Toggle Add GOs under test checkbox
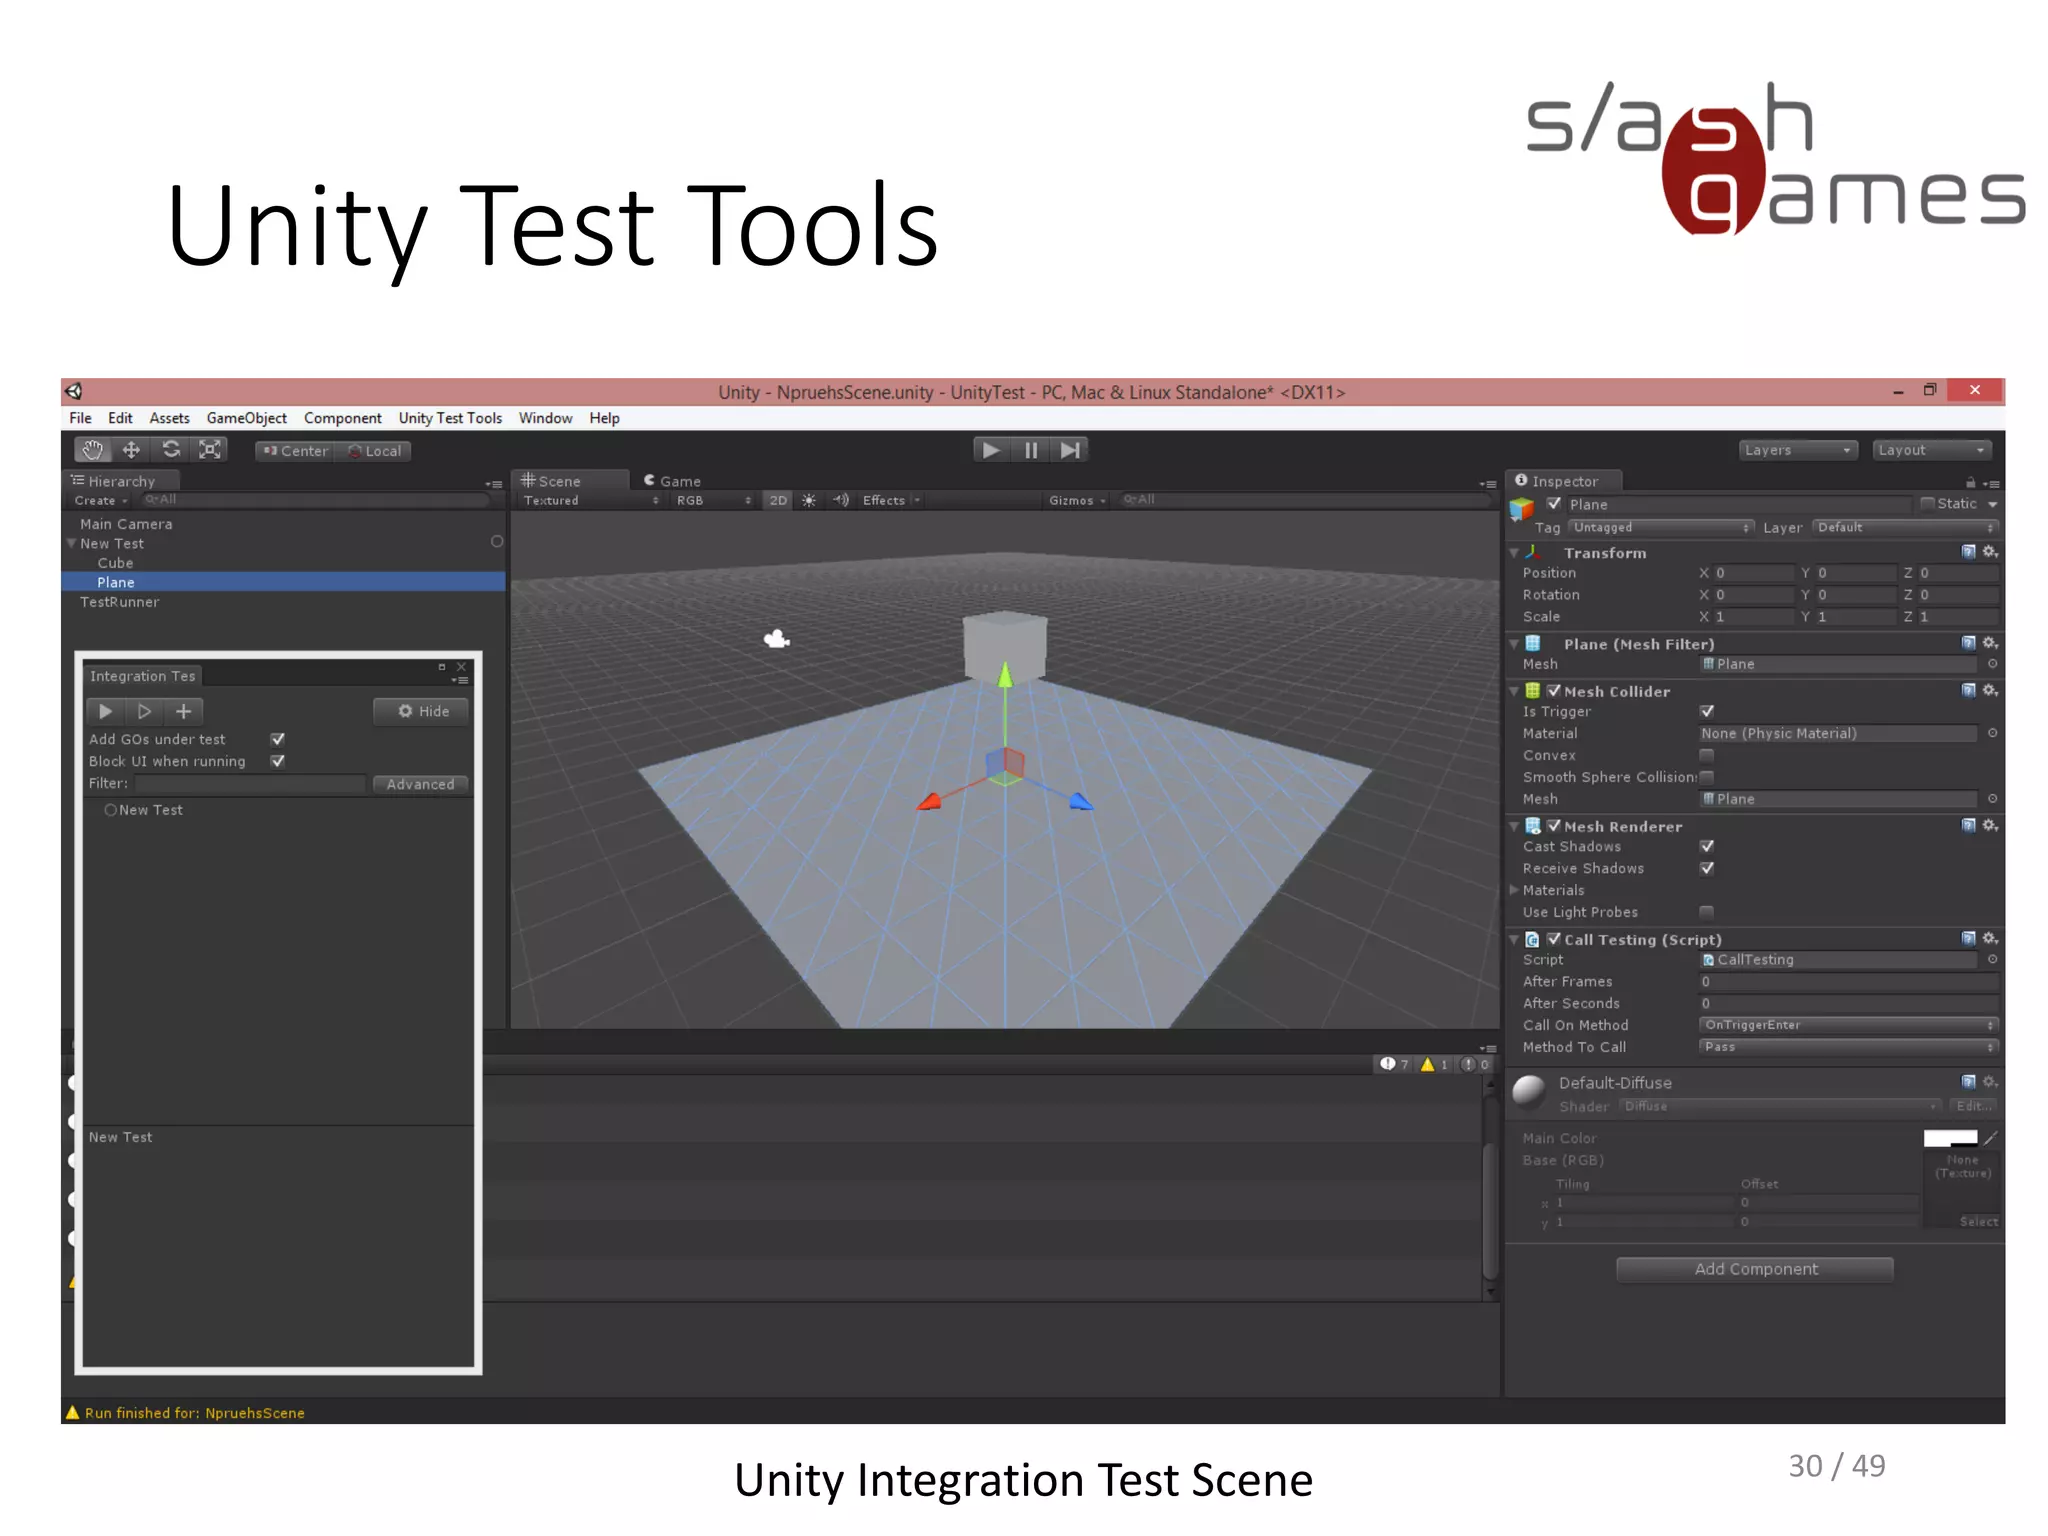This screenshot has height=1536, width=2048. (x=278, y=739)
